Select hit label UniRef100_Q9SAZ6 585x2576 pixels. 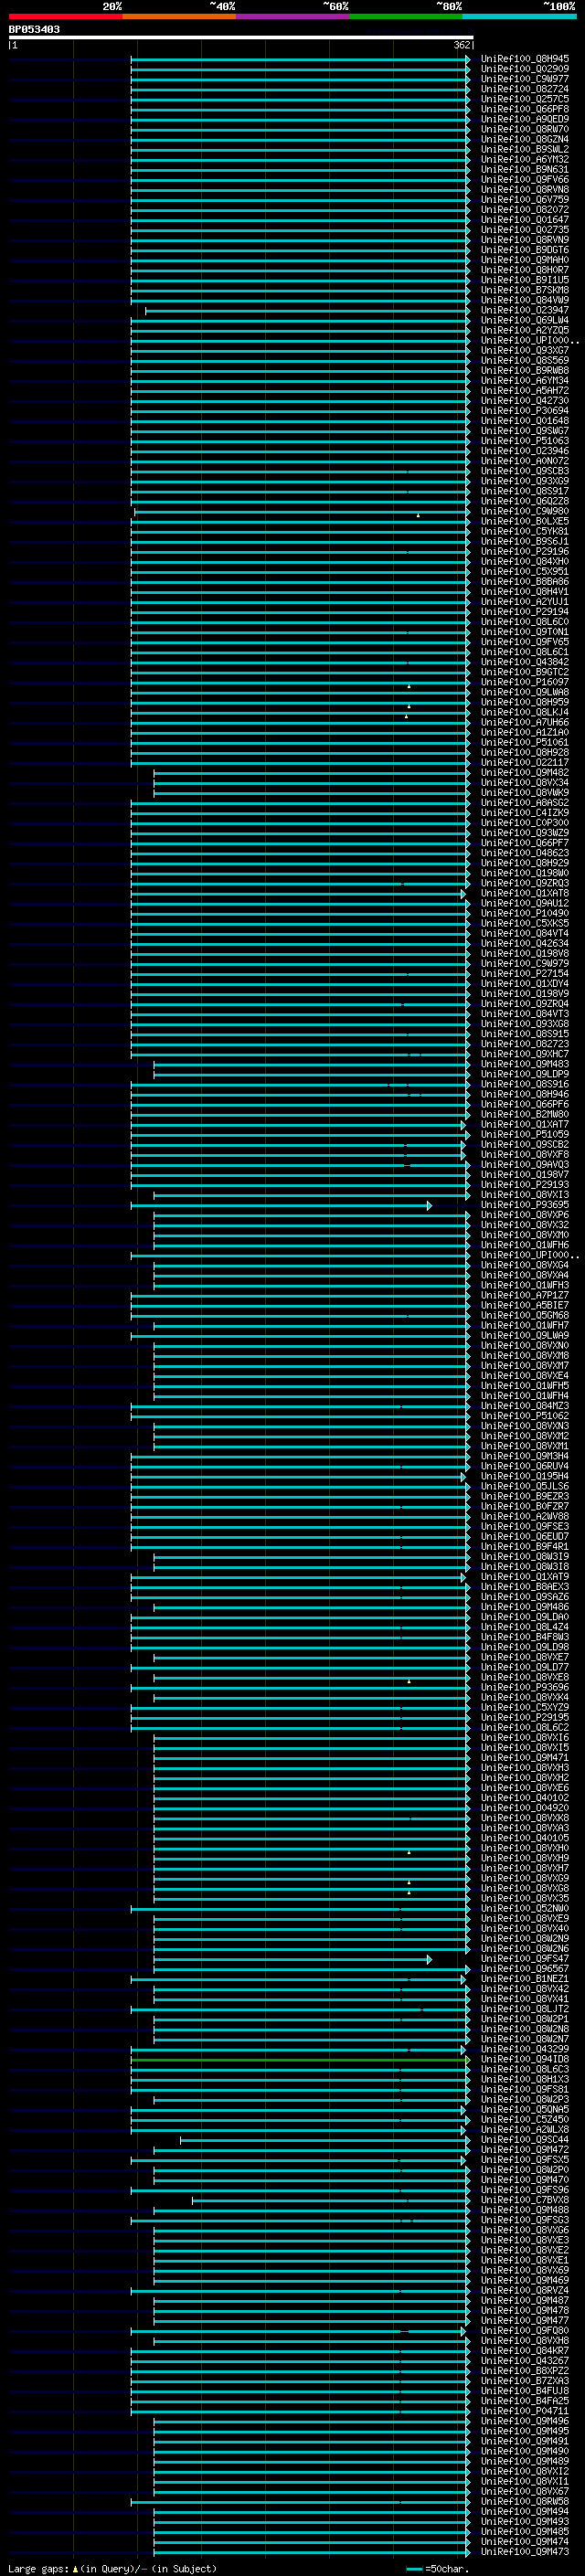525,1597
